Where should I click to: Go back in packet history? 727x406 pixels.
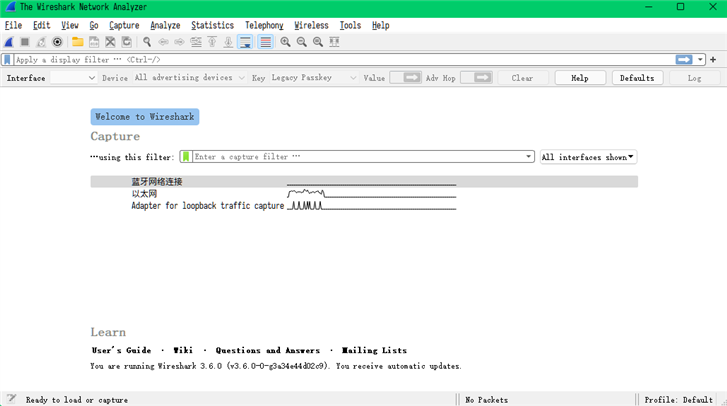[x=163, y=42]
